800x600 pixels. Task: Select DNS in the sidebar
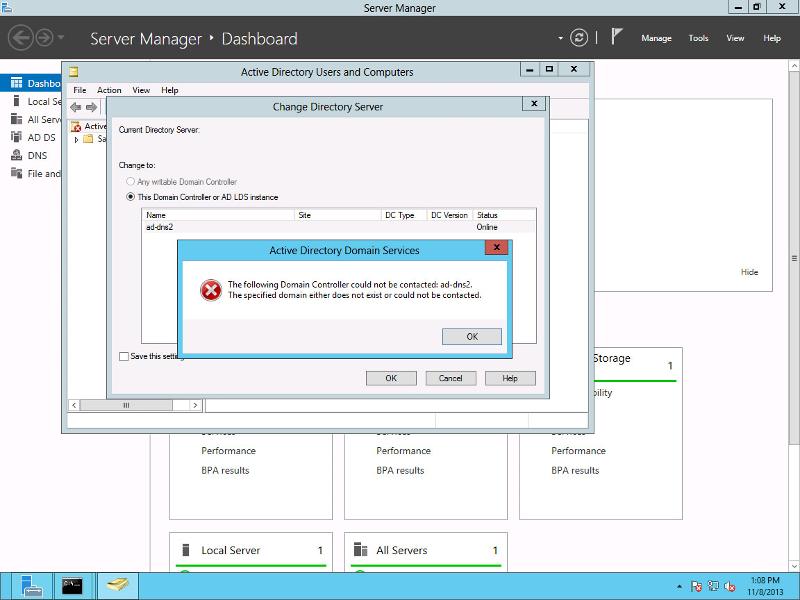tap(31, 156)
